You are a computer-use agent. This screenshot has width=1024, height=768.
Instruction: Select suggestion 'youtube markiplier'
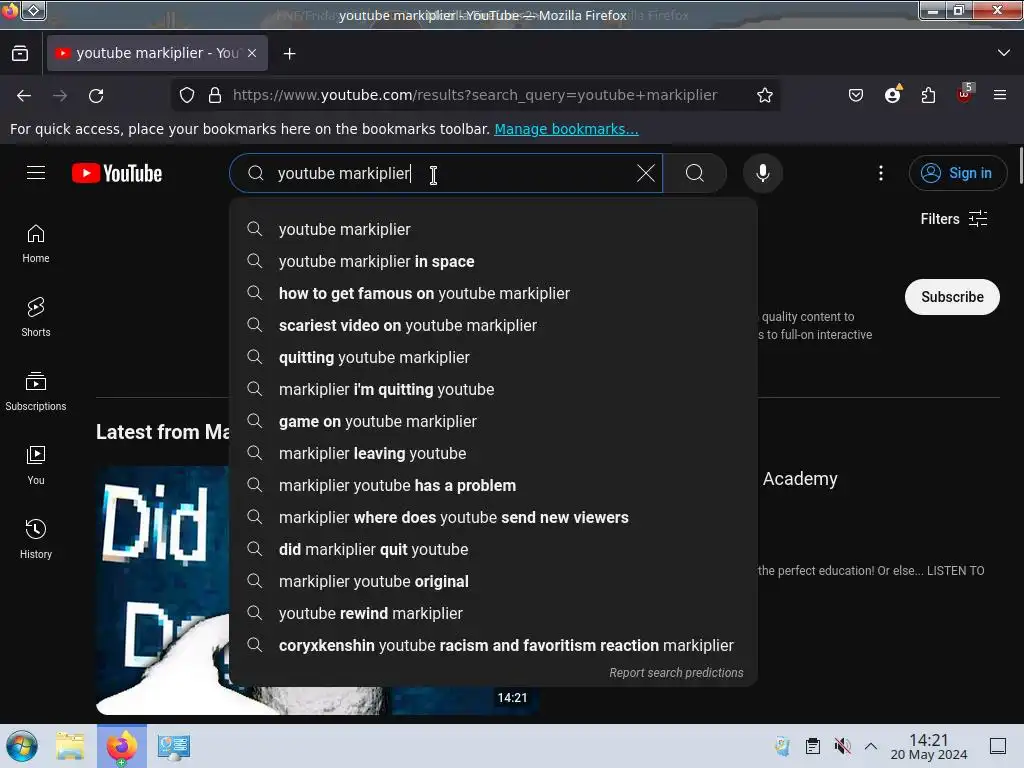point(493,229)
